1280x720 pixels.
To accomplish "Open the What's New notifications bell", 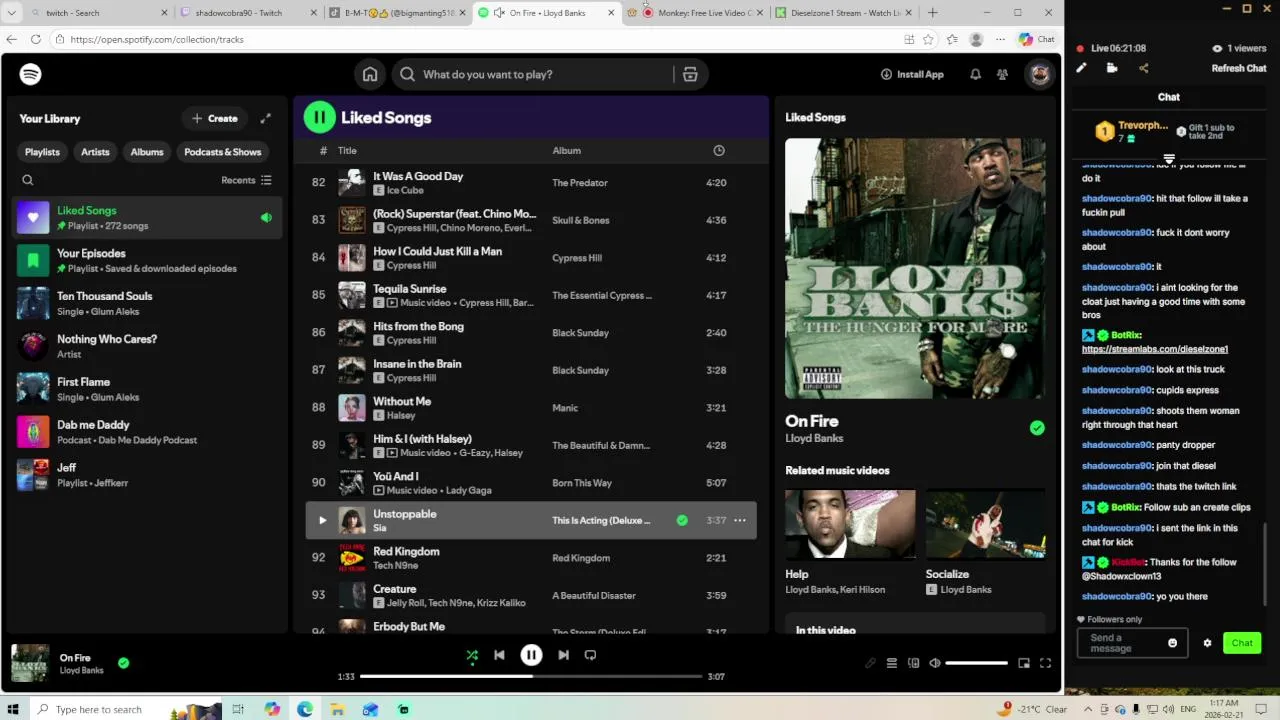I will pos(975,74).
